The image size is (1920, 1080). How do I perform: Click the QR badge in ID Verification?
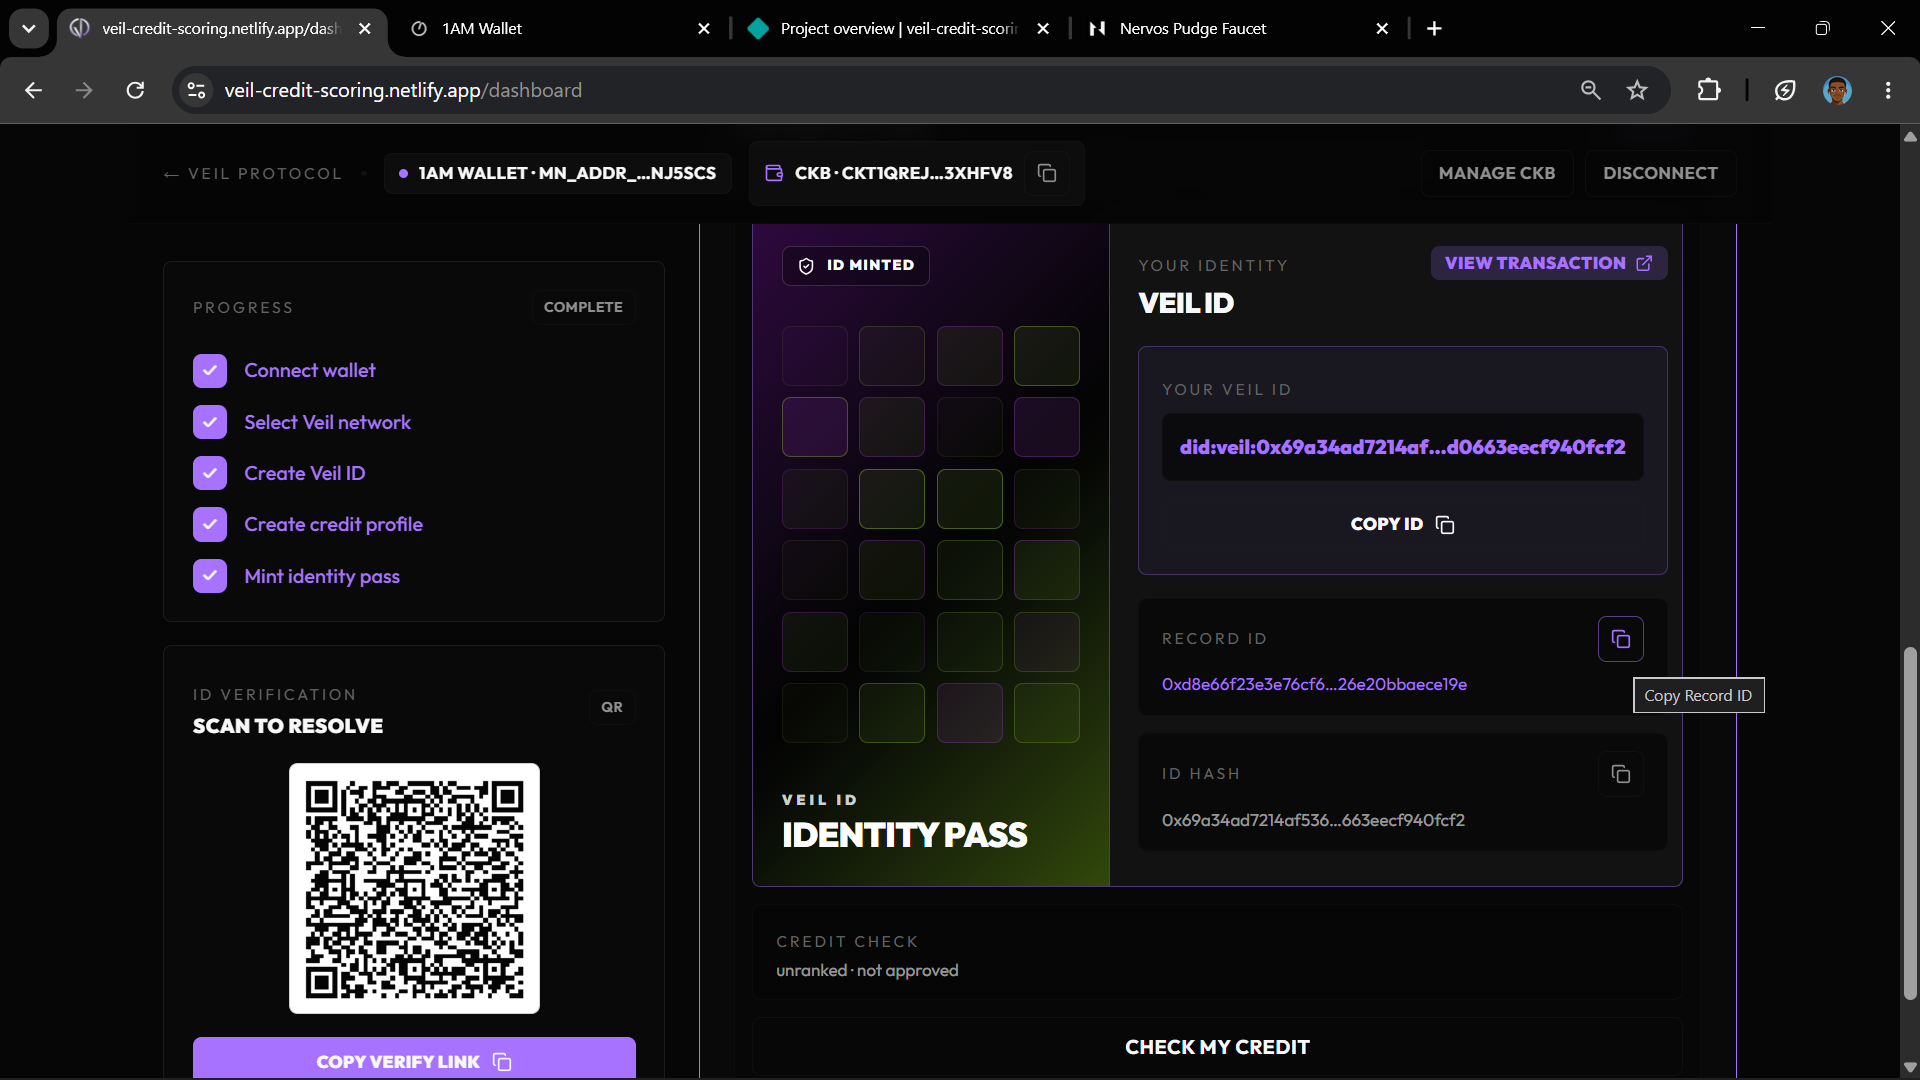pyautogui.click(x=611, y=707)
